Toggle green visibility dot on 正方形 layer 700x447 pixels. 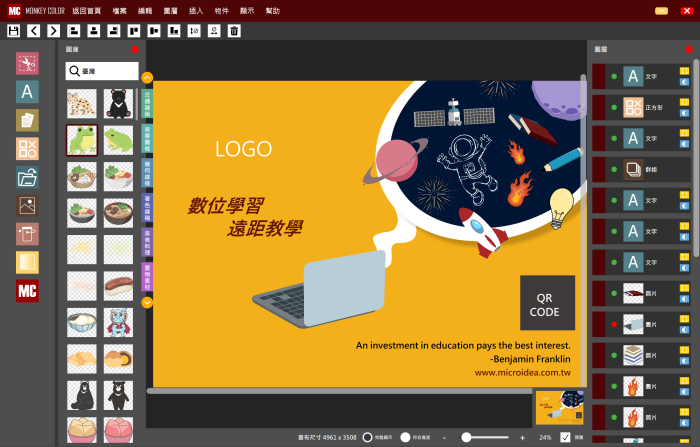[614, 107]
